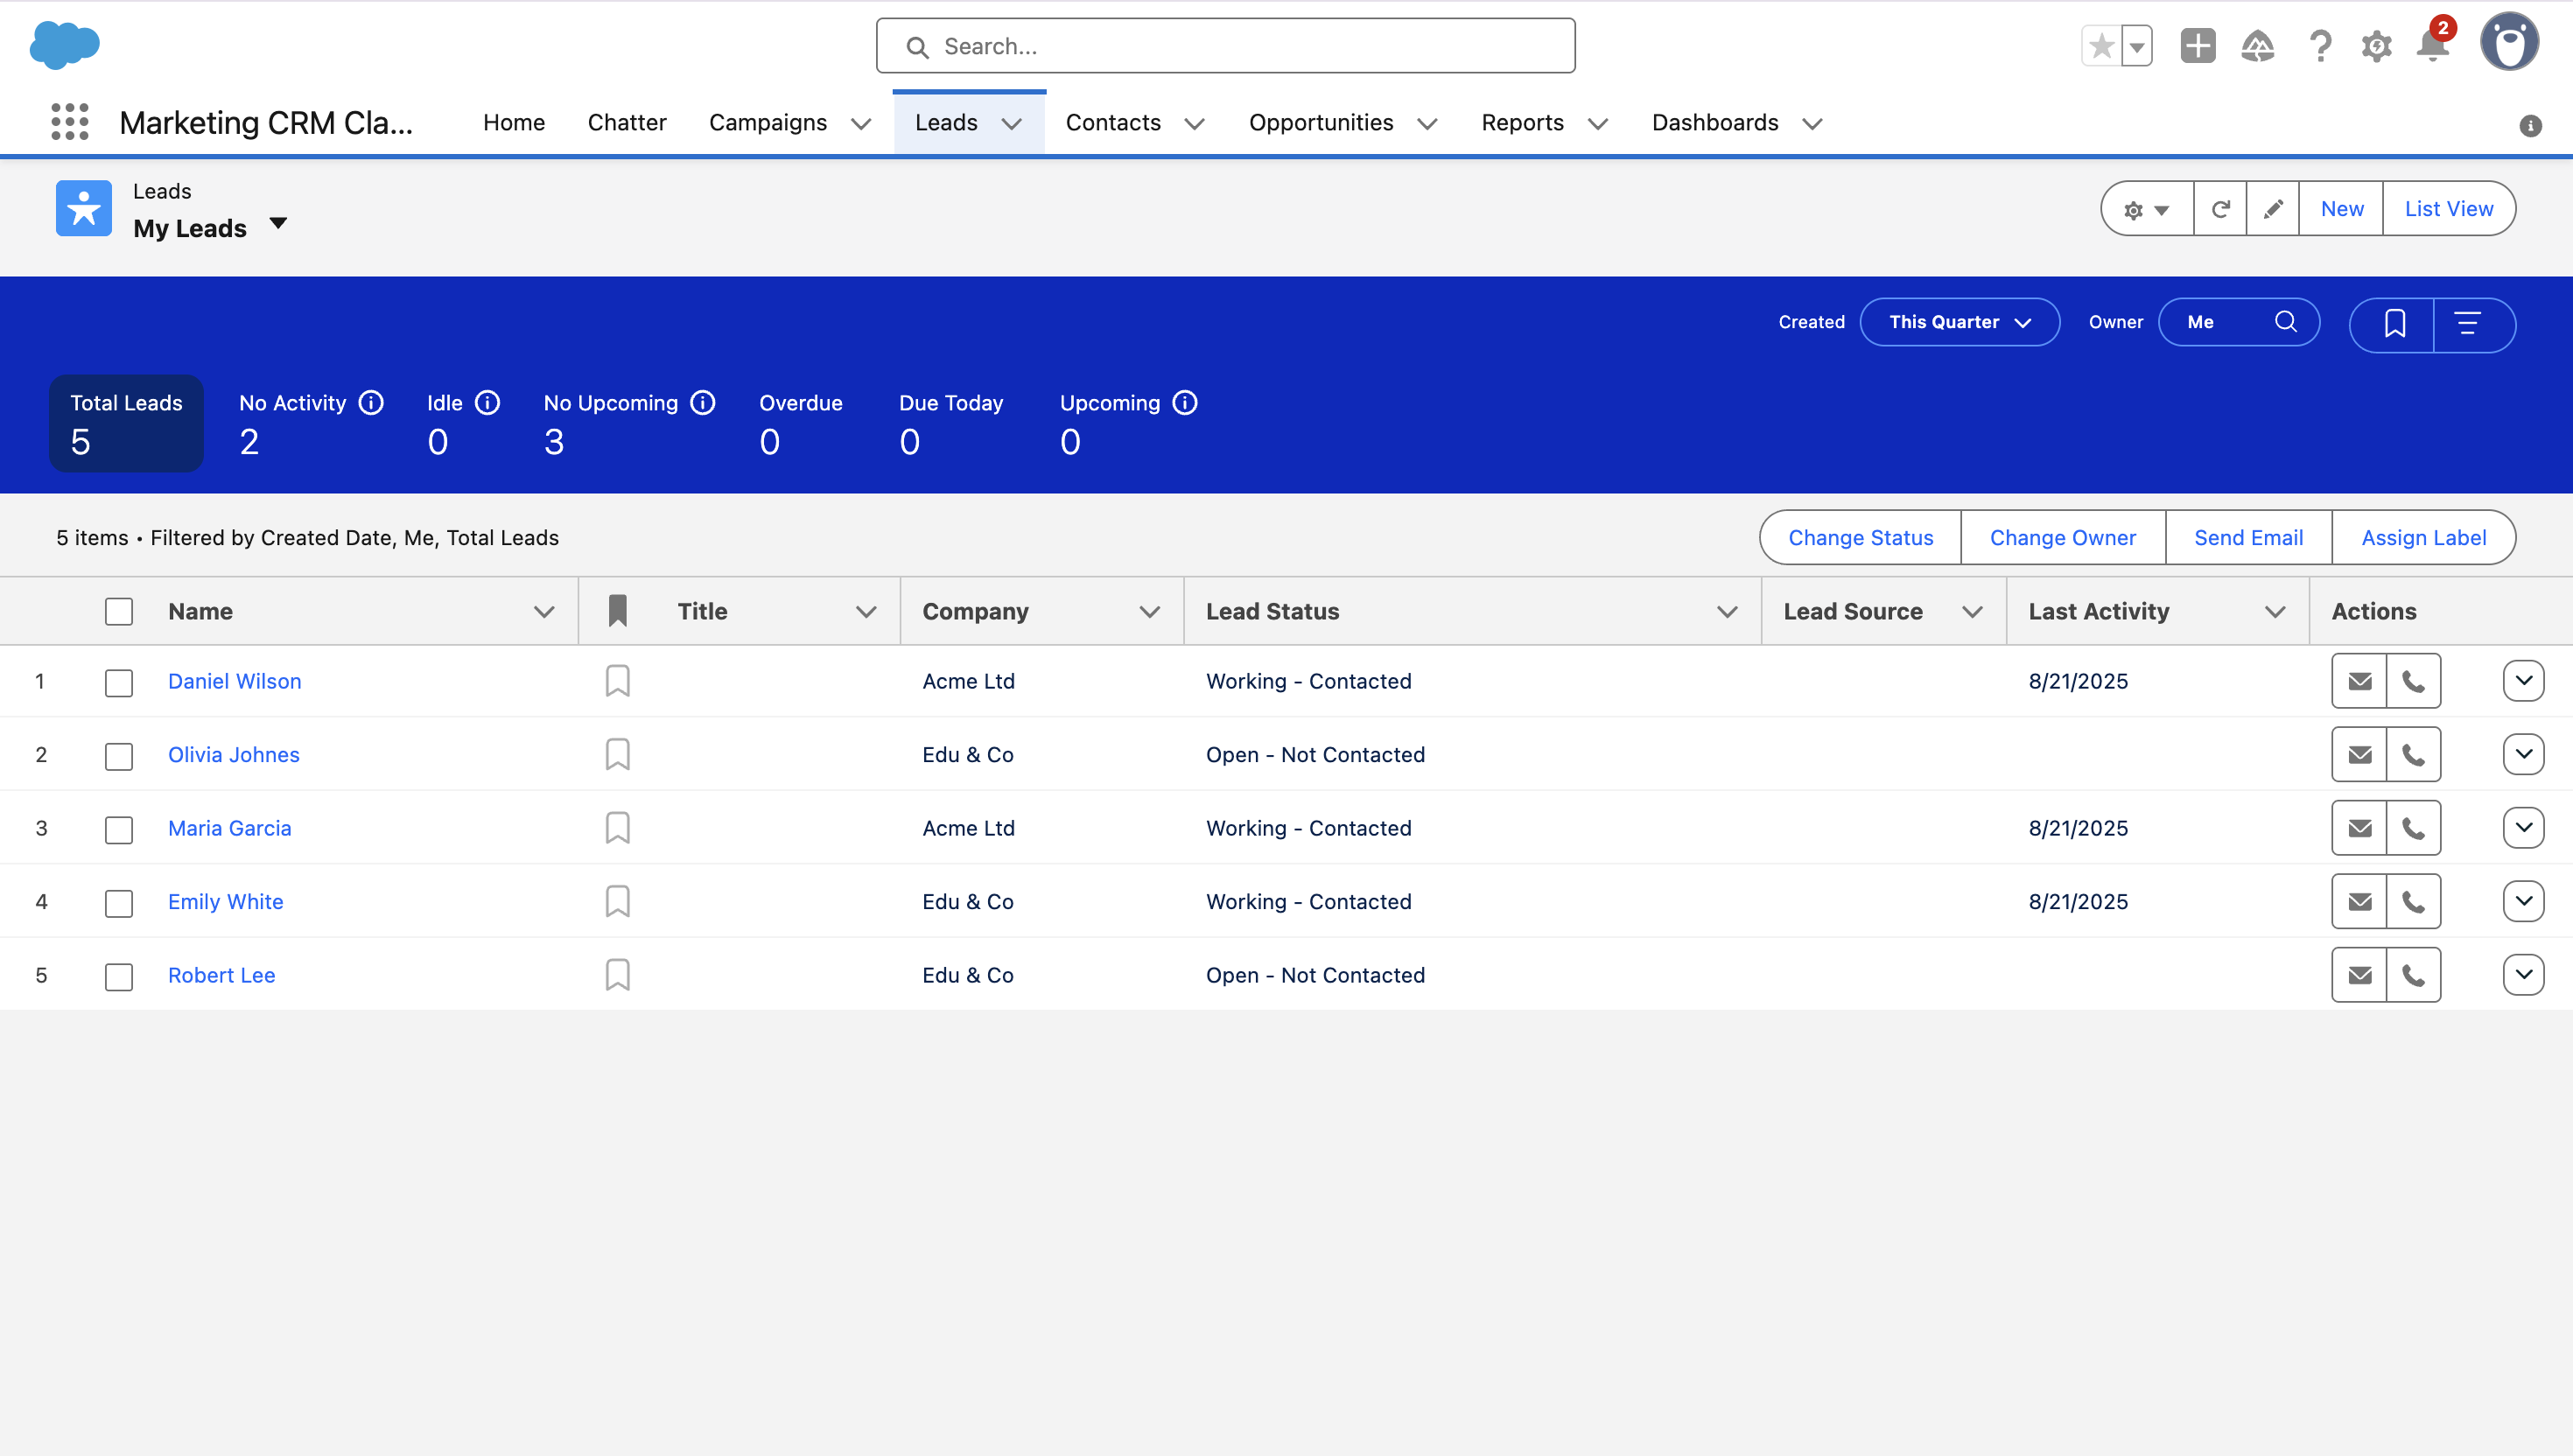This screenshot has width=2573, height=1456.
Task: Click Assign Label button
Action: (2424, 538)
